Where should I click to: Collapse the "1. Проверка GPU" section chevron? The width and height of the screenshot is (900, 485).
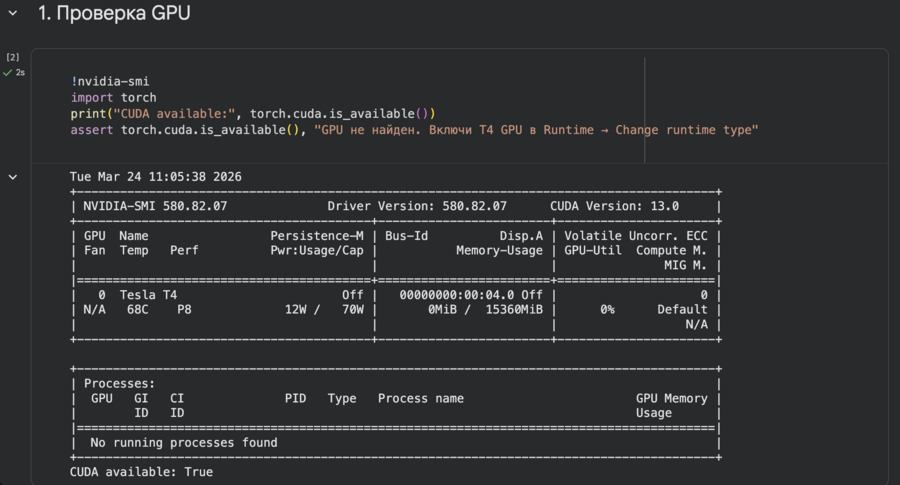(13, 13)
